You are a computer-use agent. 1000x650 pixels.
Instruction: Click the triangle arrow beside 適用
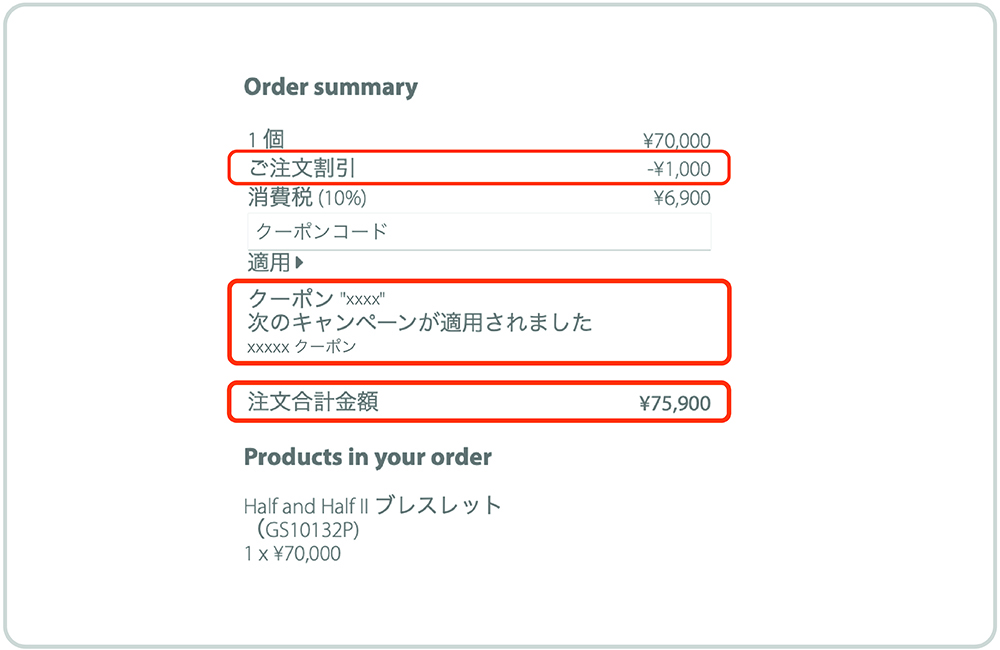(x=299, y=263)
